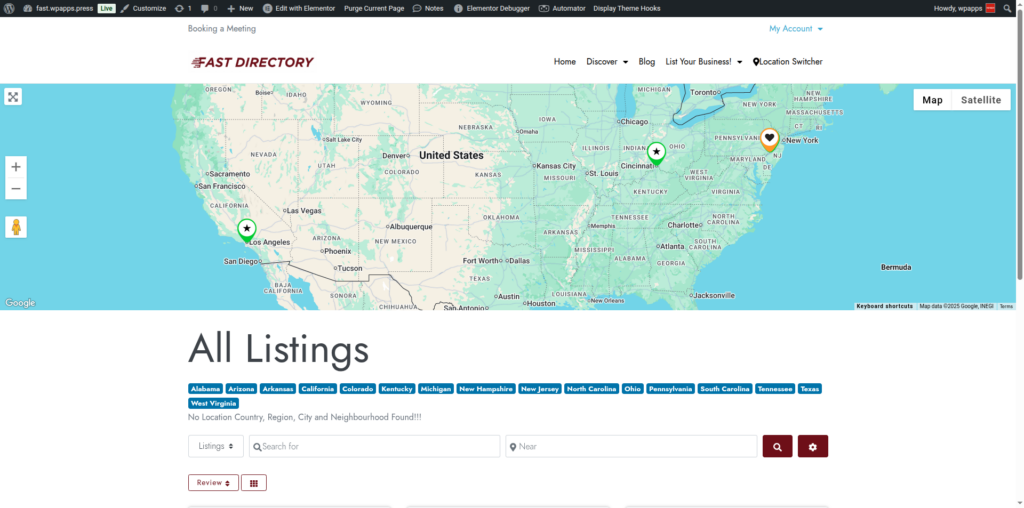The image size is (1024, 508).
Task: Select the Street View pegman icon
Action: 16,227
